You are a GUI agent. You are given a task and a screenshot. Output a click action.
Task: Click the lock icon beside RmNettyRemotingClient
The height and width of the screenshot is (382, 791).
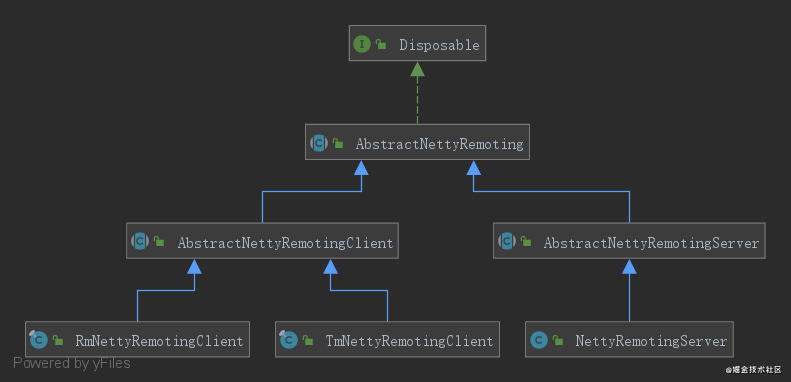tap(58, 340)
